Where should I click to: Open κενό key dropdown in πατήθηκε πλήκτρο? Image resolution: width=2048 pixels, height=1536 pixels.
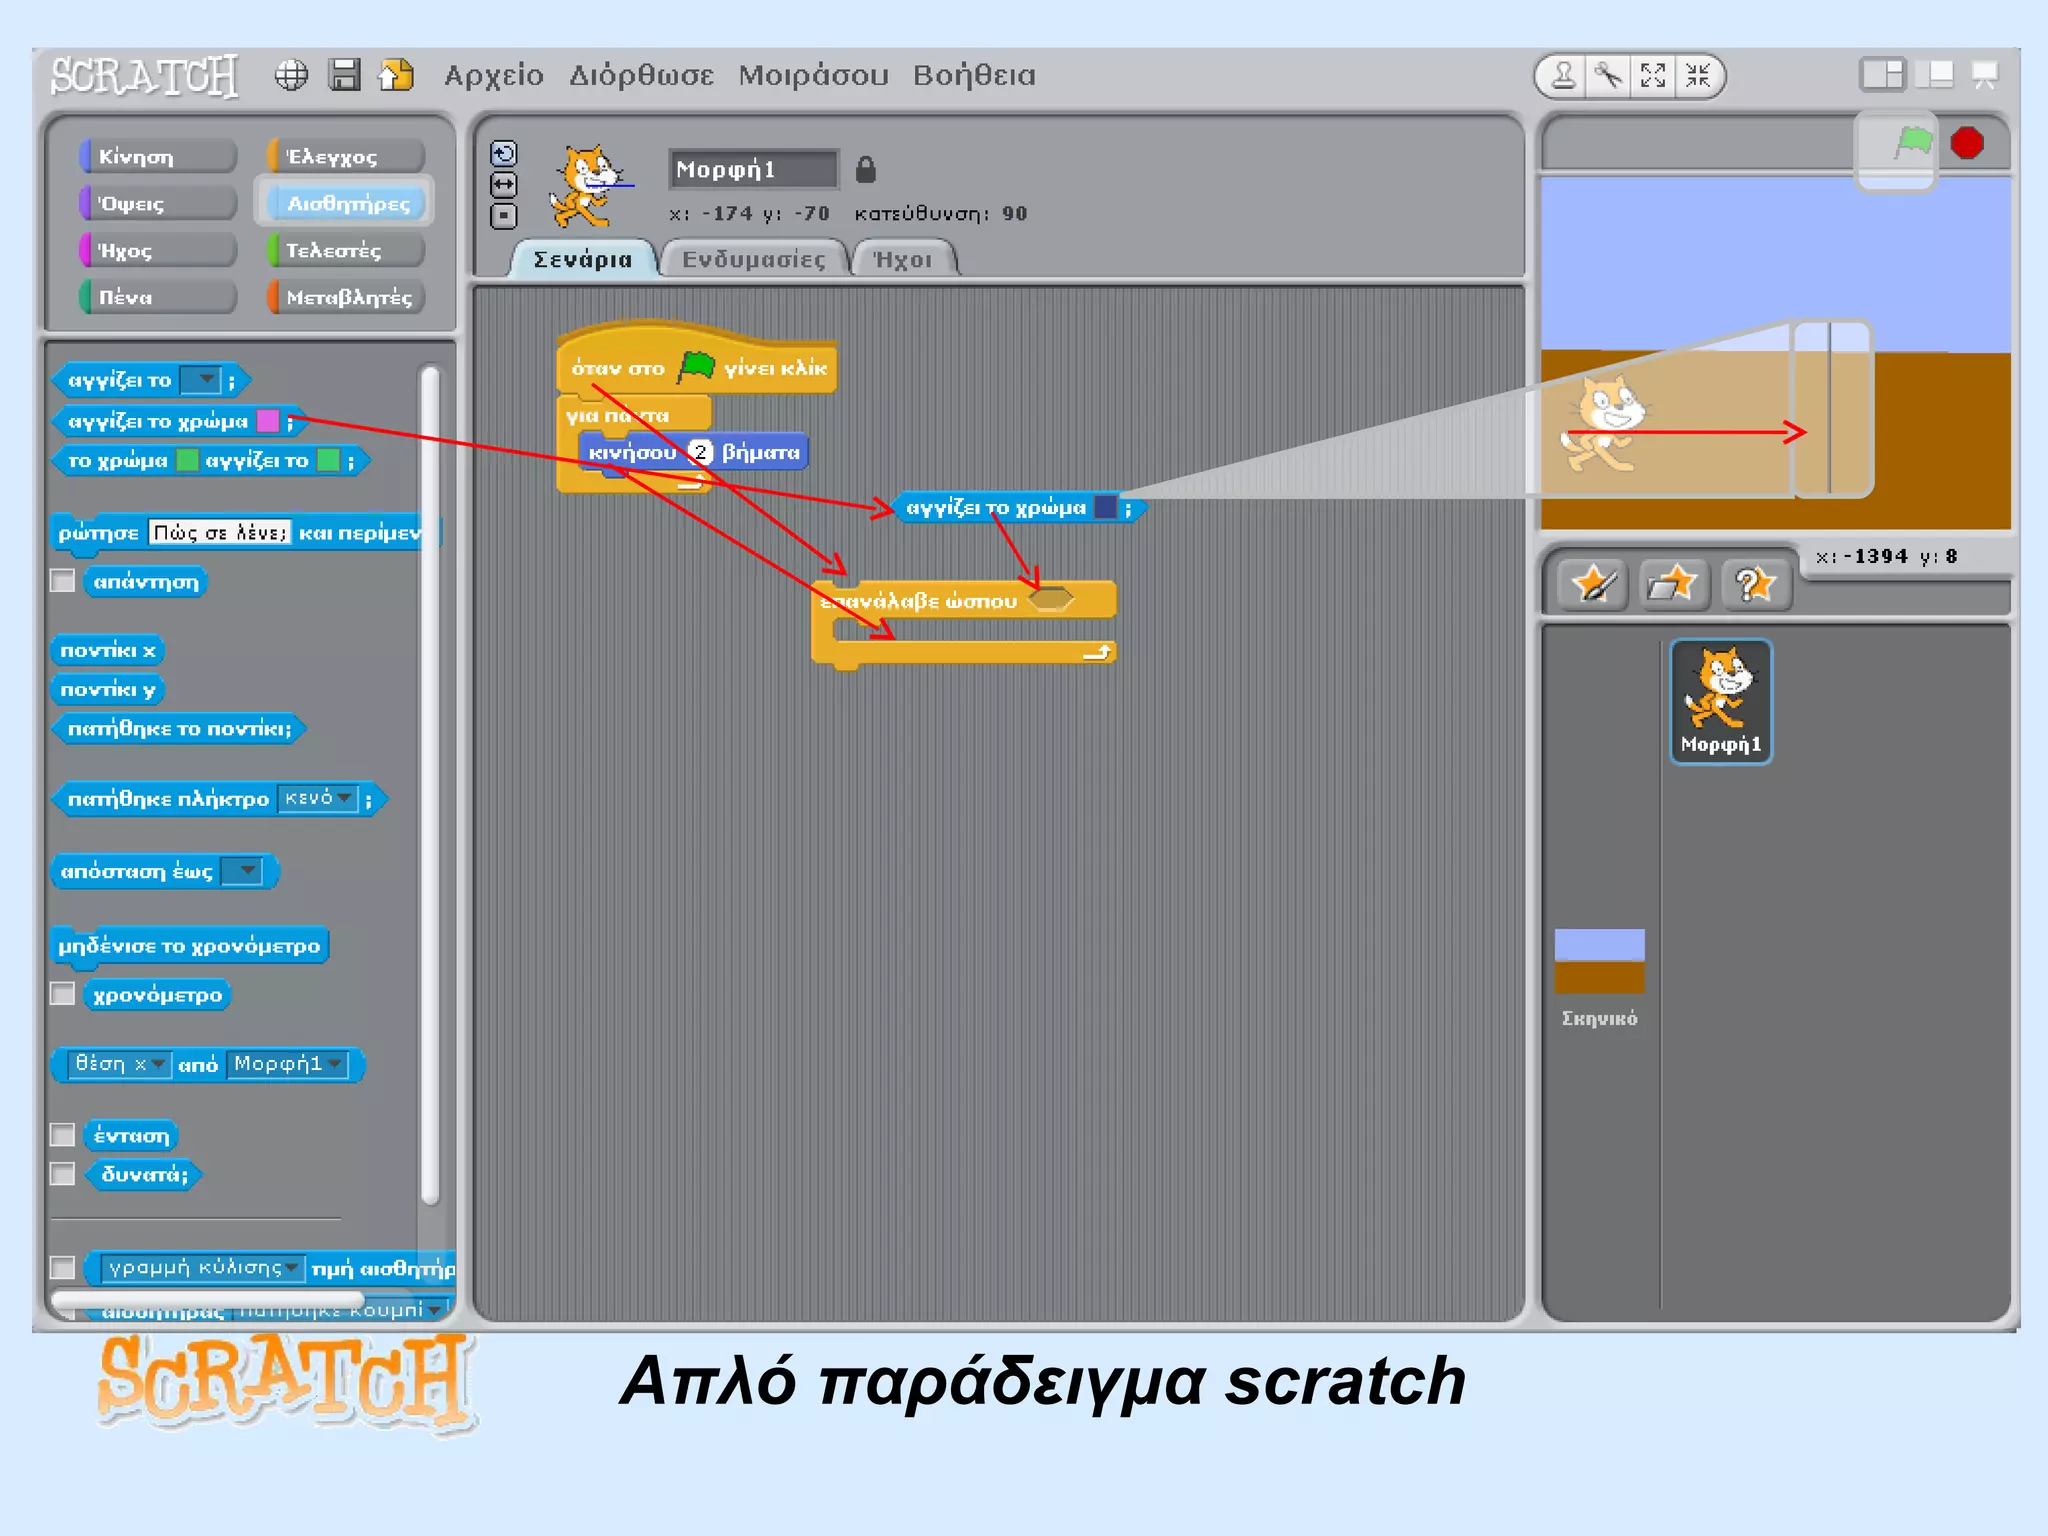(317, 798)
